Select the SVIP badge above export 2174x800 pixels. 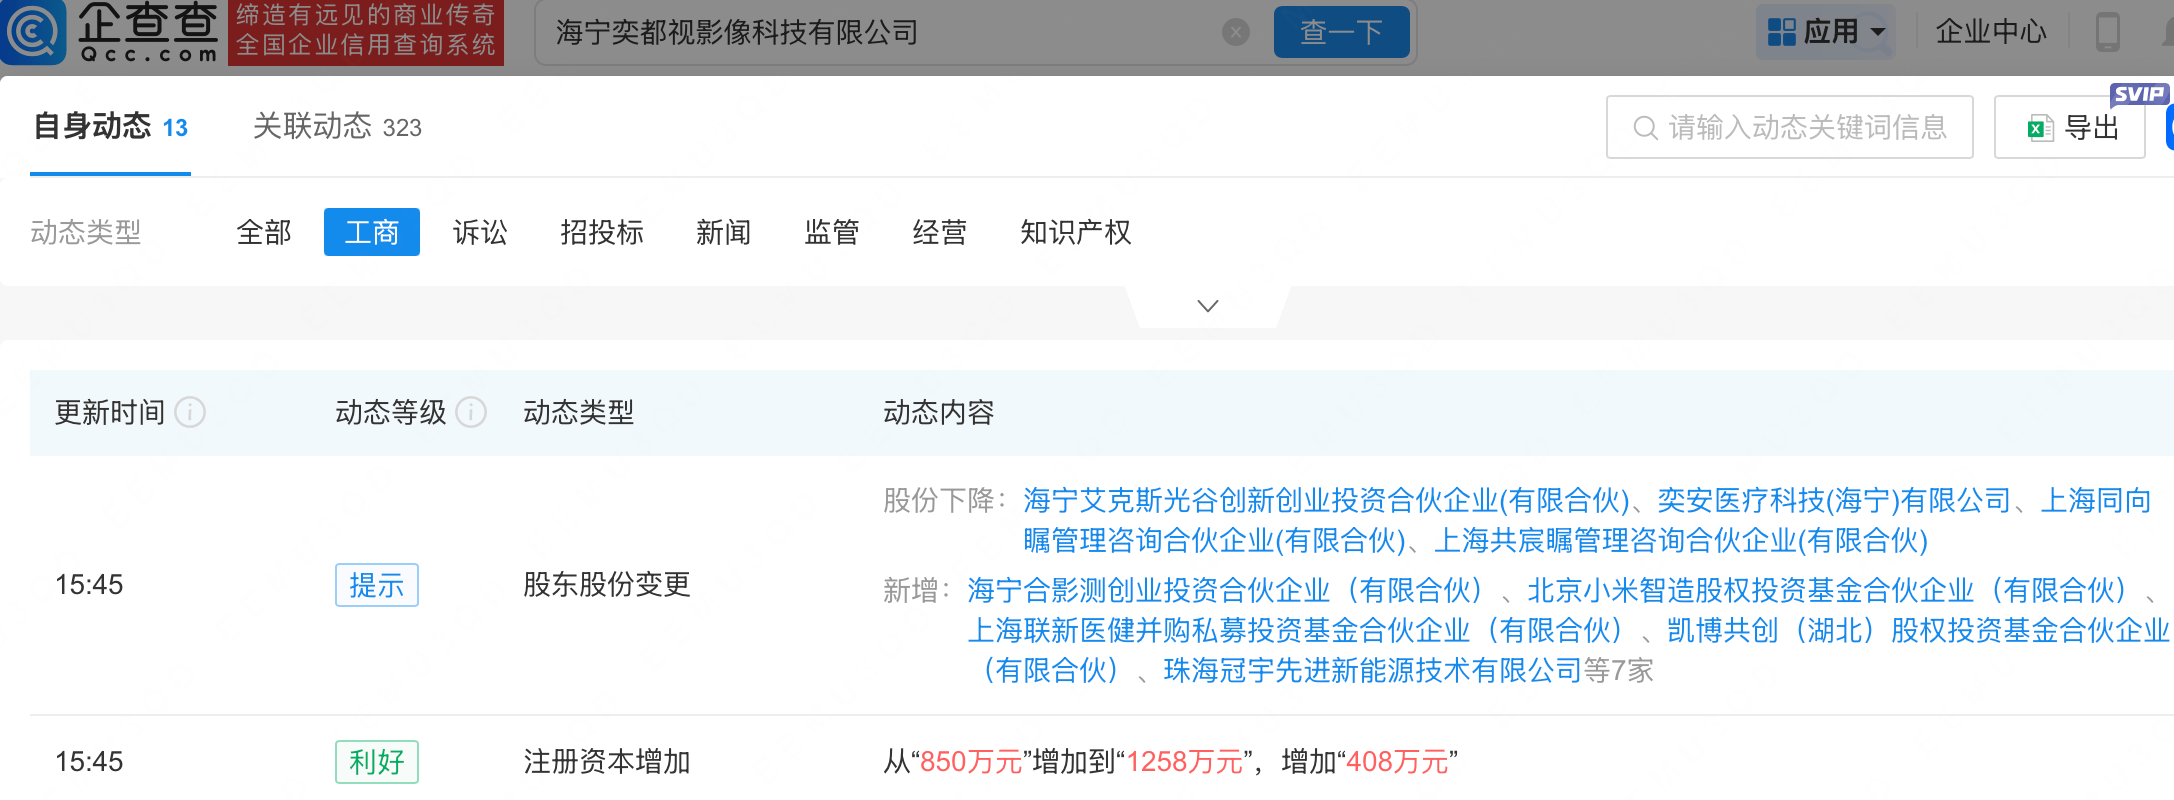[x=2139, y=94]
